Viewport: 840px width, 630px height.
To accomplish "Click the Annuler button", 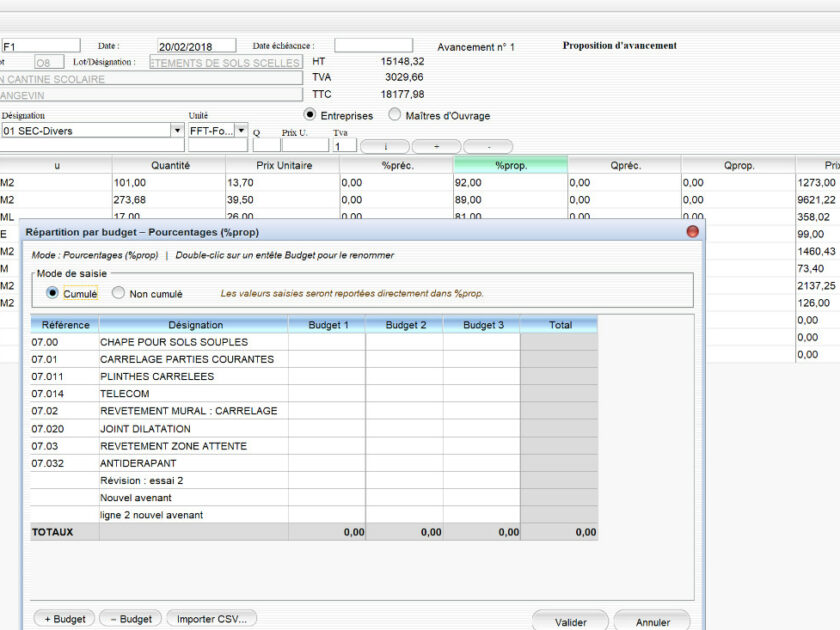I will [652, 621].
